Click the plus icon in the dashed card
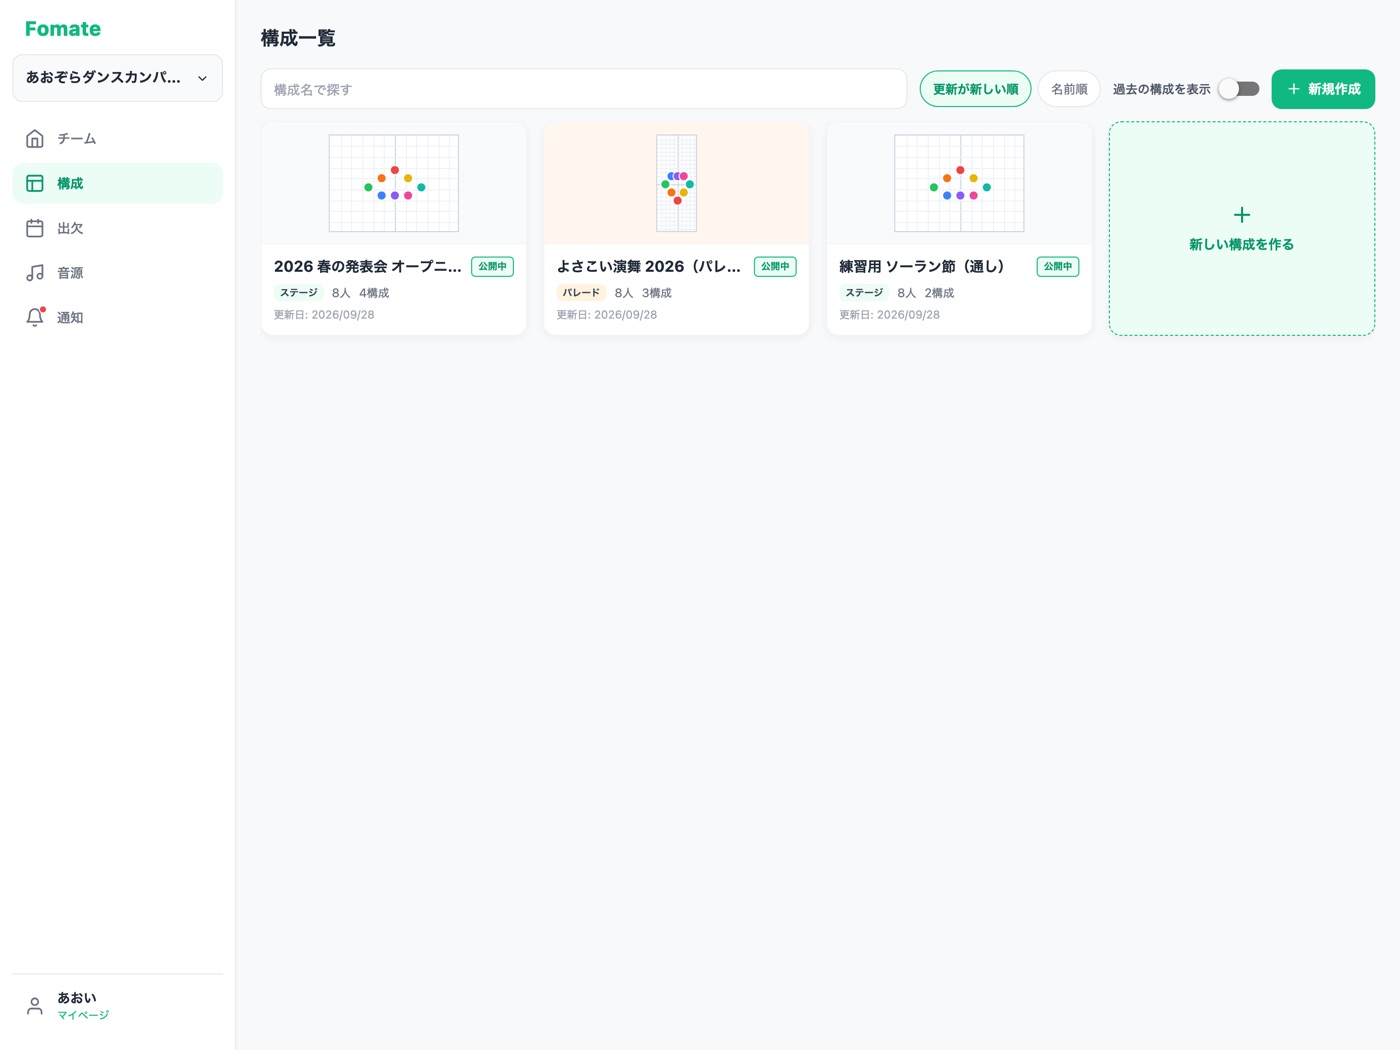 [1242, 215]
